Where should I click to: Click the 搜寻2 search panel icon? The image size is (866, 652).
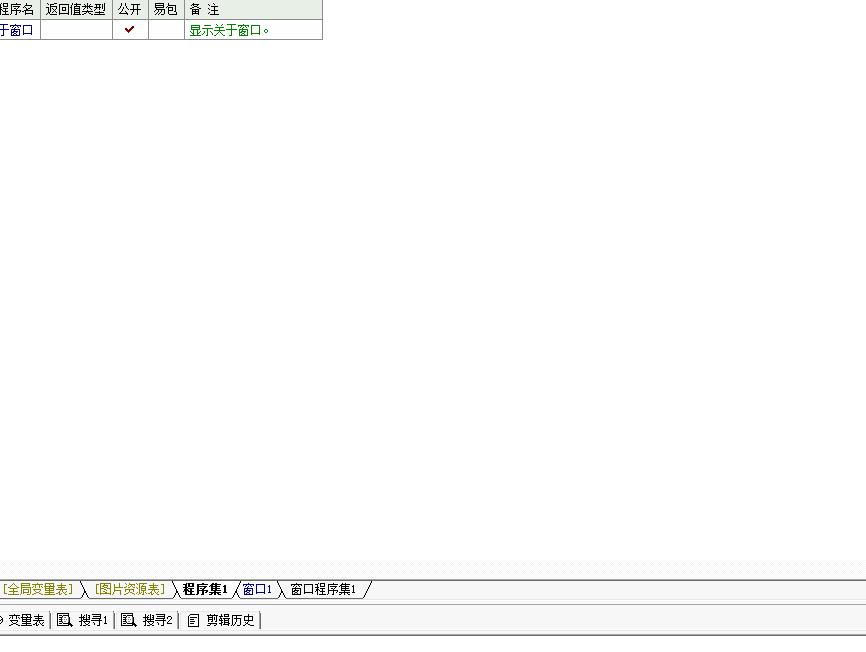128,620
